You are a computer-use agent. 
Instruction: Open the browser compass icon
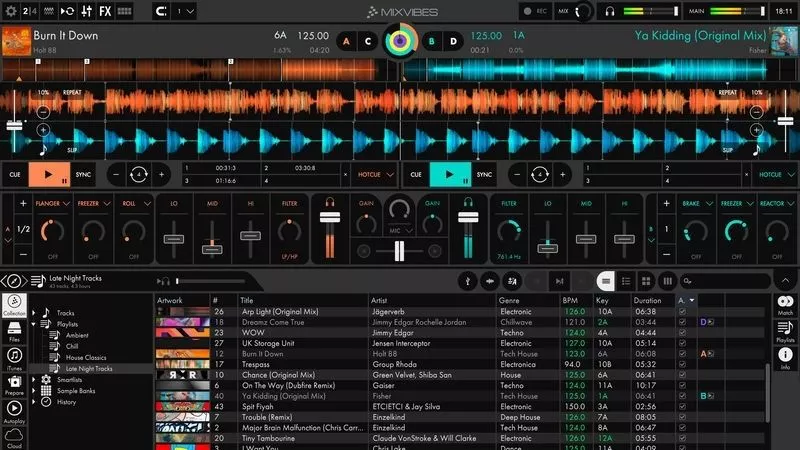click(x=14, y=281)
